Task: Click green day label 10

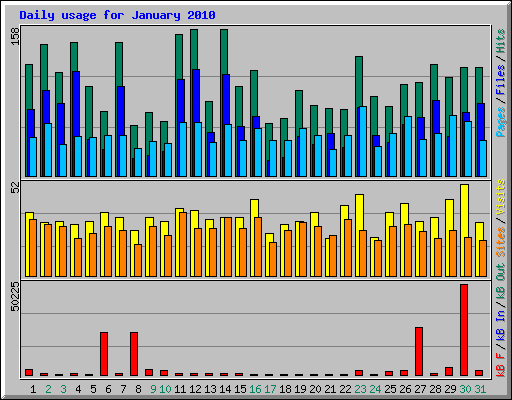Action: point(165,389)
